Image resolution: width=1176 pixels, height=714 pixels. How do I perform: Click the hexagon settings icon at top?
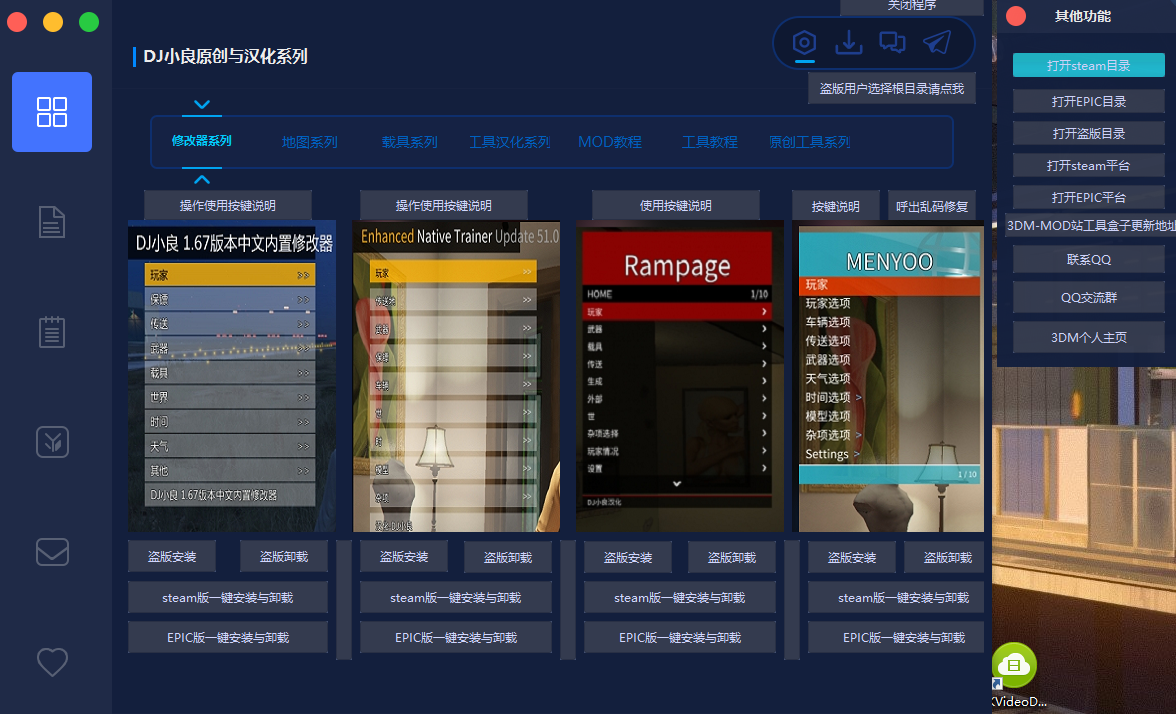tap(805, 42)
